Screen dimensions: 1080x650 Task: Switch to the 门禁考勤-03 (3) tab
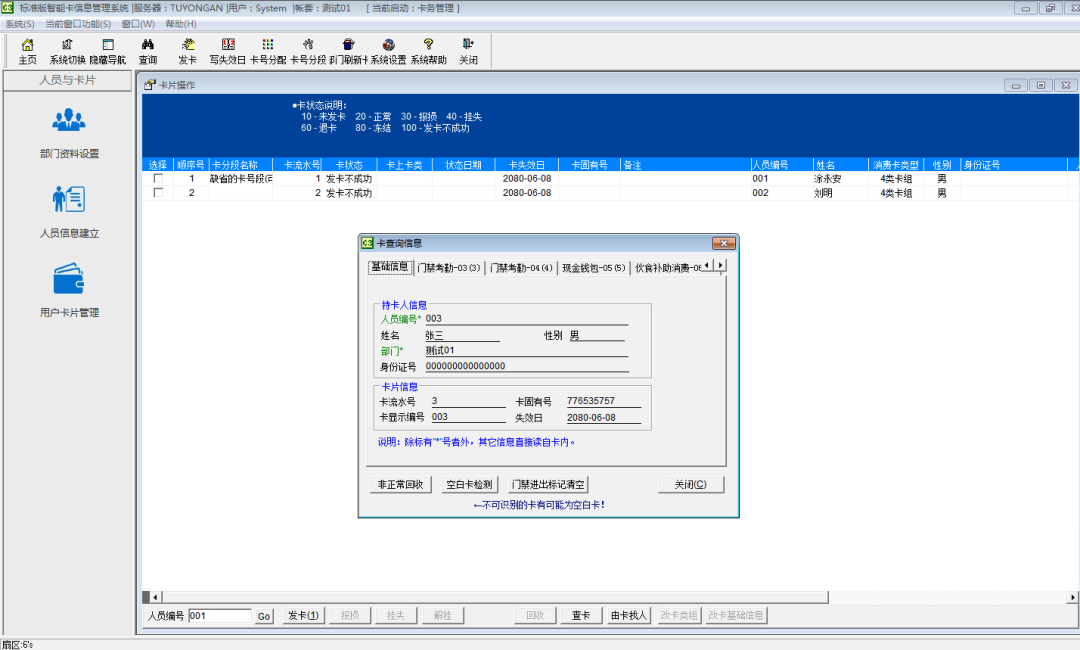[x=449, y=267]
